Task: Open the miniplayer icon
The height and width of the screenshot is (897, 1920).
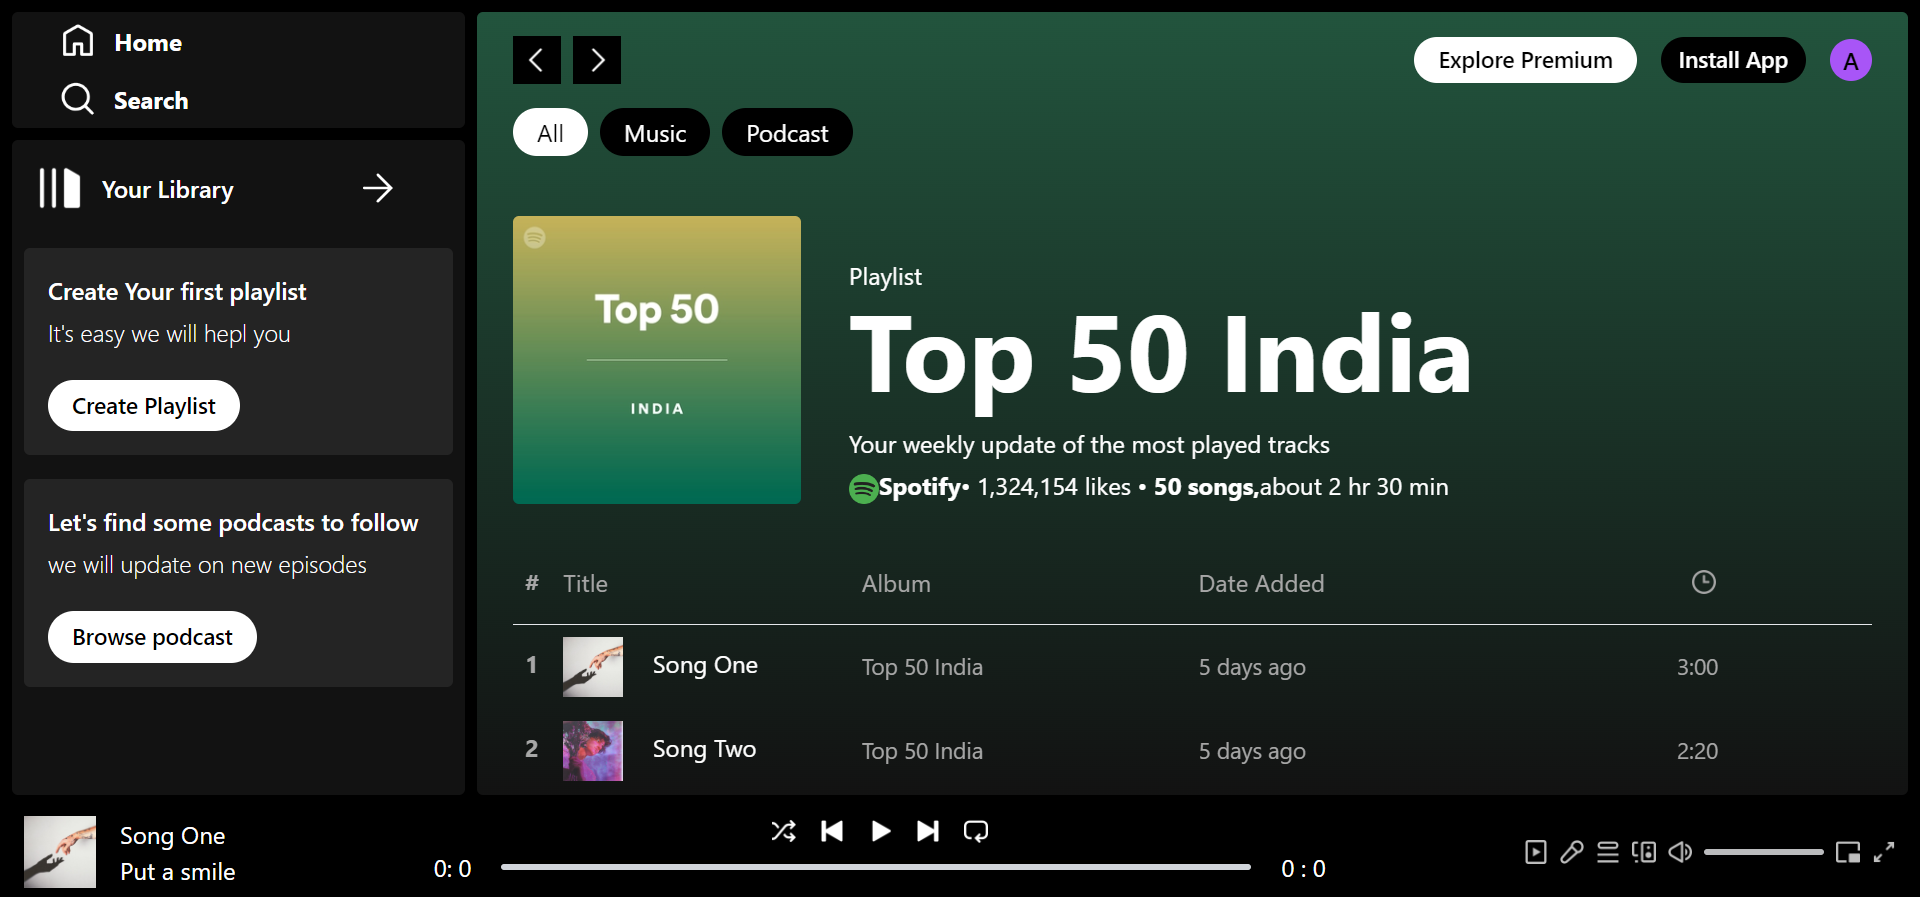Action: 1848,852
